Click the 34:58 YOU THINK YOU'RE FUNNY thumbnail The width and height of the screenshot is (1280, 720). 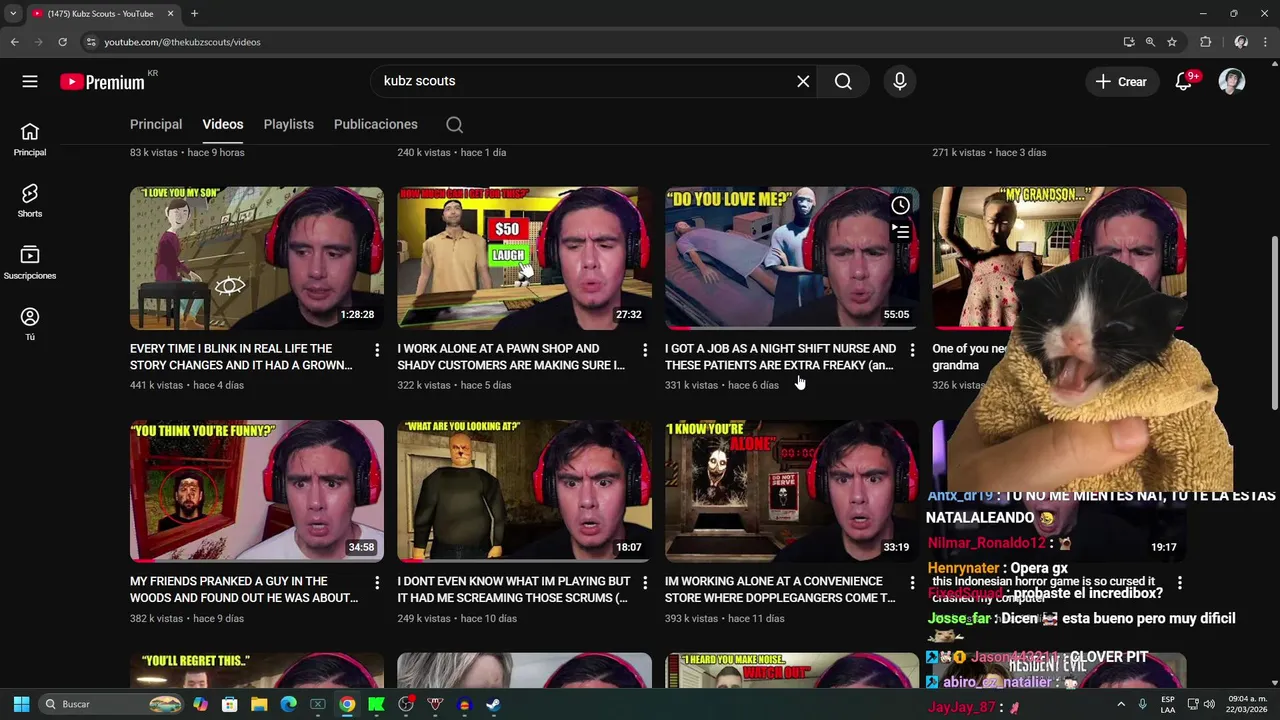pyautogui.click(x=257, y=491)
